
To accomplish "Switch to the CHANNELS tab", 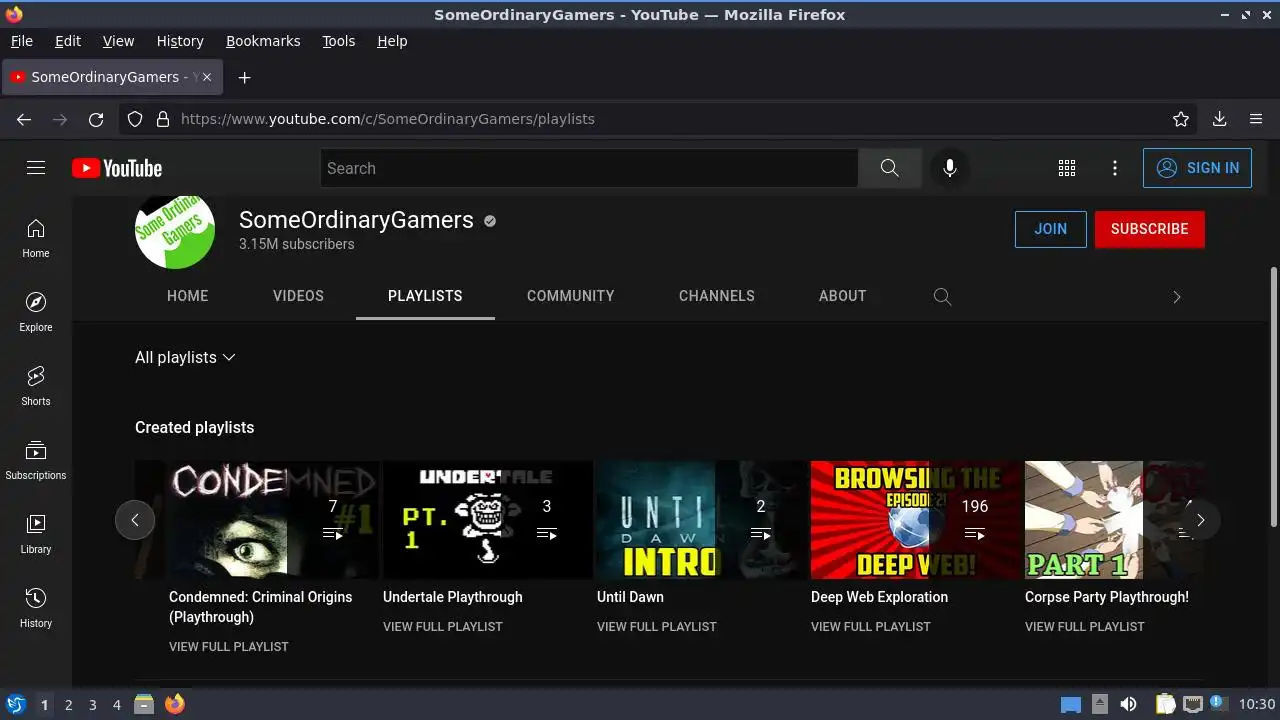I will [x=717, y=296].
